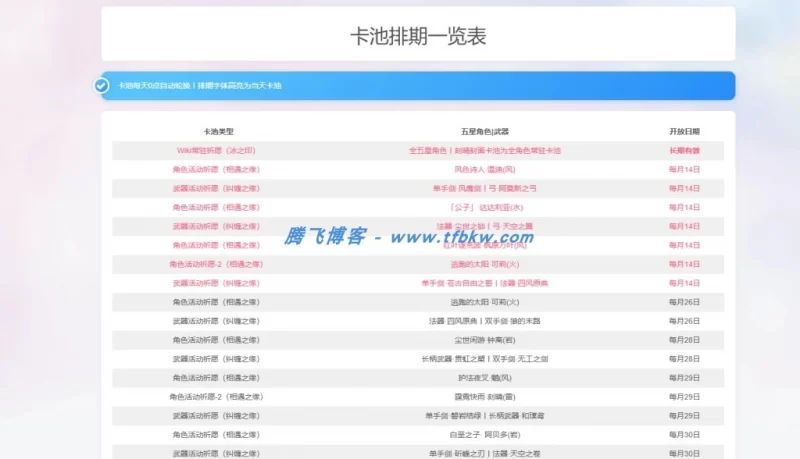This screenshot has height=459, width=800.
Task: Click the 单手剑 风鹰剑 | 弓 阿莫斯之弓 entry
Action: click(x=484, y=189)
